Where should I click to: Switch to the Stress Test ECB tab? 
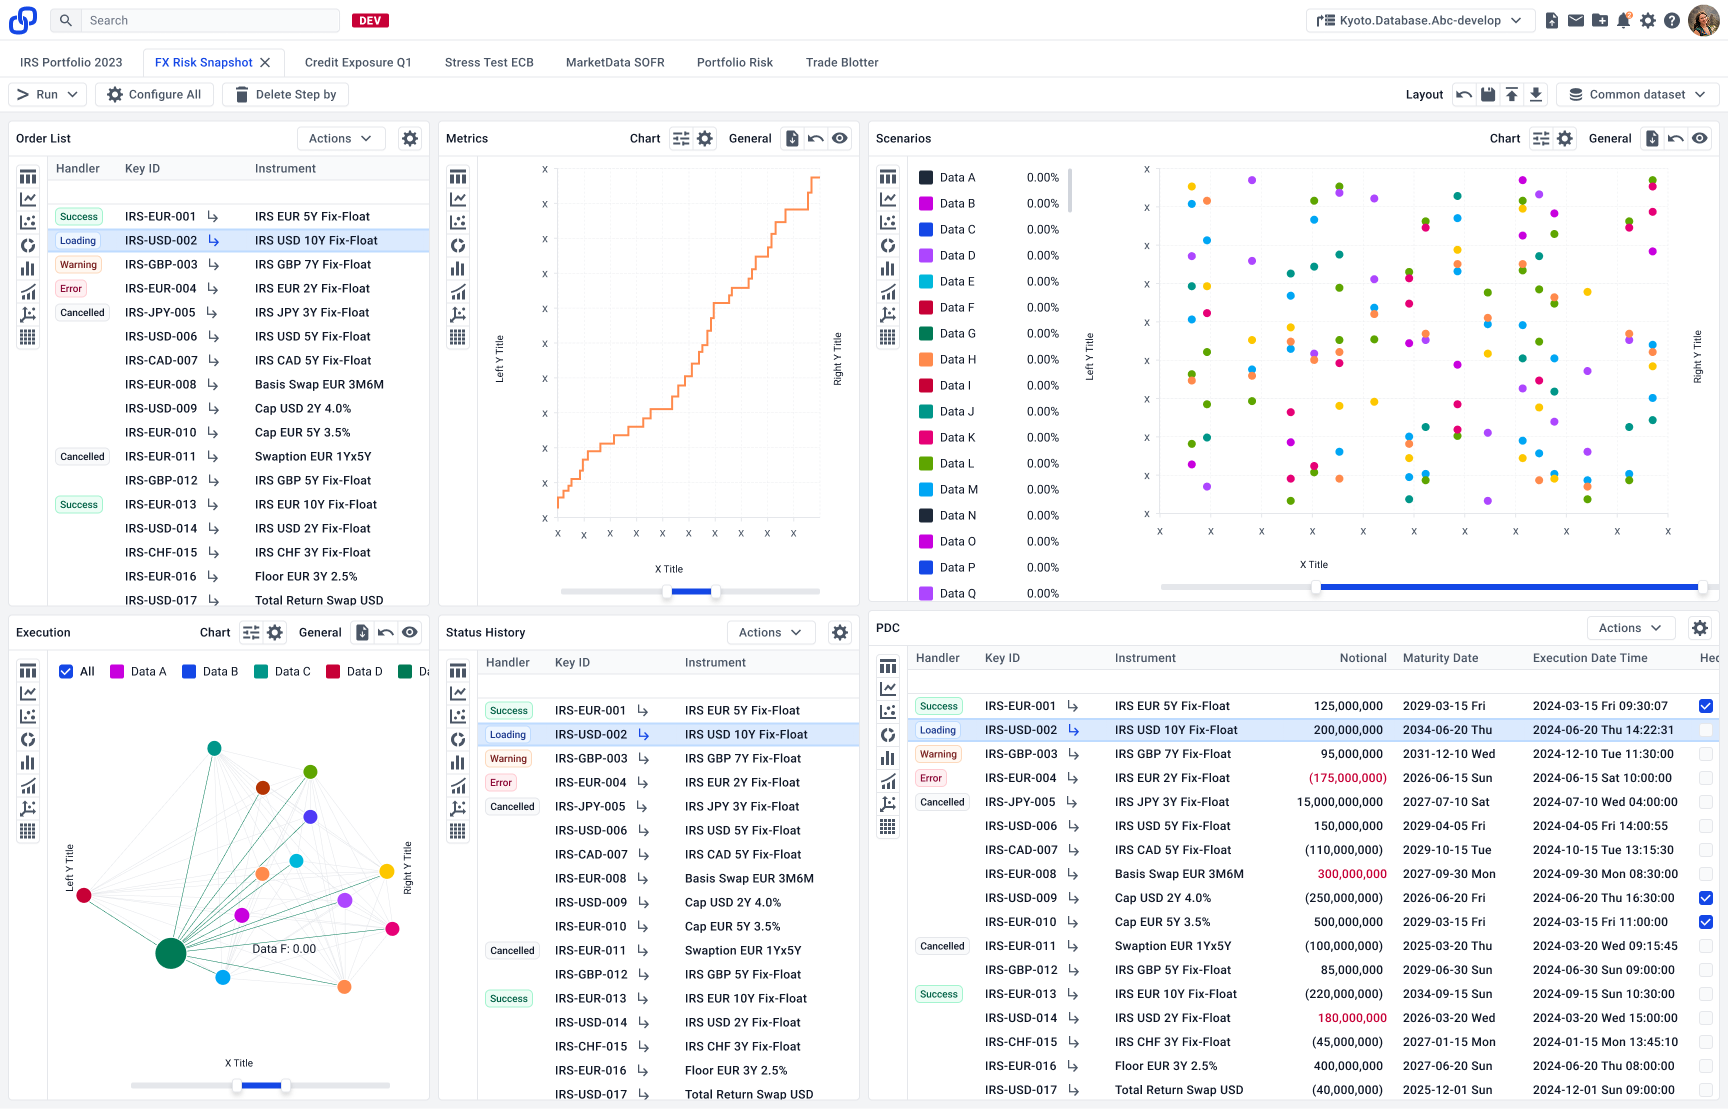point(489,62)
